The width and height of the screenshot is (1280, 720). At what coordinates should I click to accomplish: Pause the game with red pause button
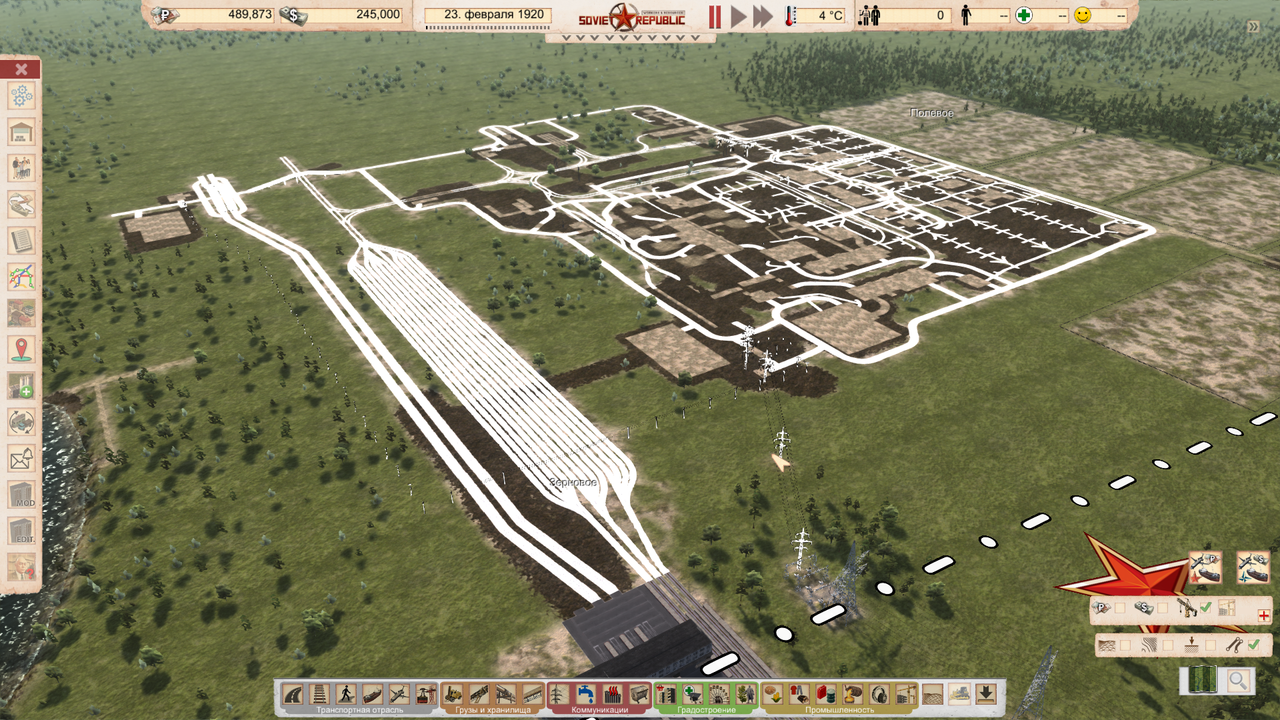(715, 16)
